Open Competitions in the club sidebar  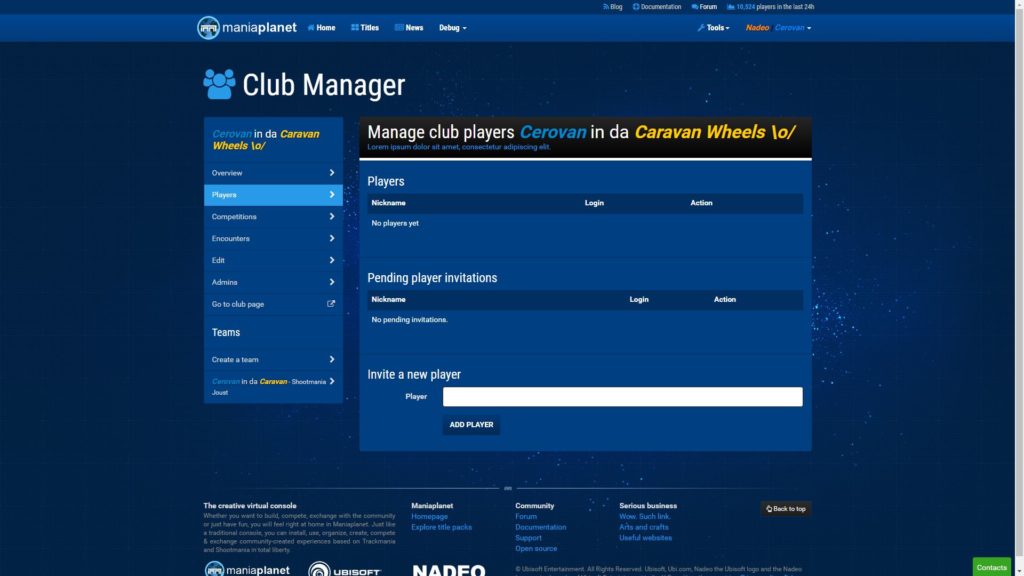[273, 217]
